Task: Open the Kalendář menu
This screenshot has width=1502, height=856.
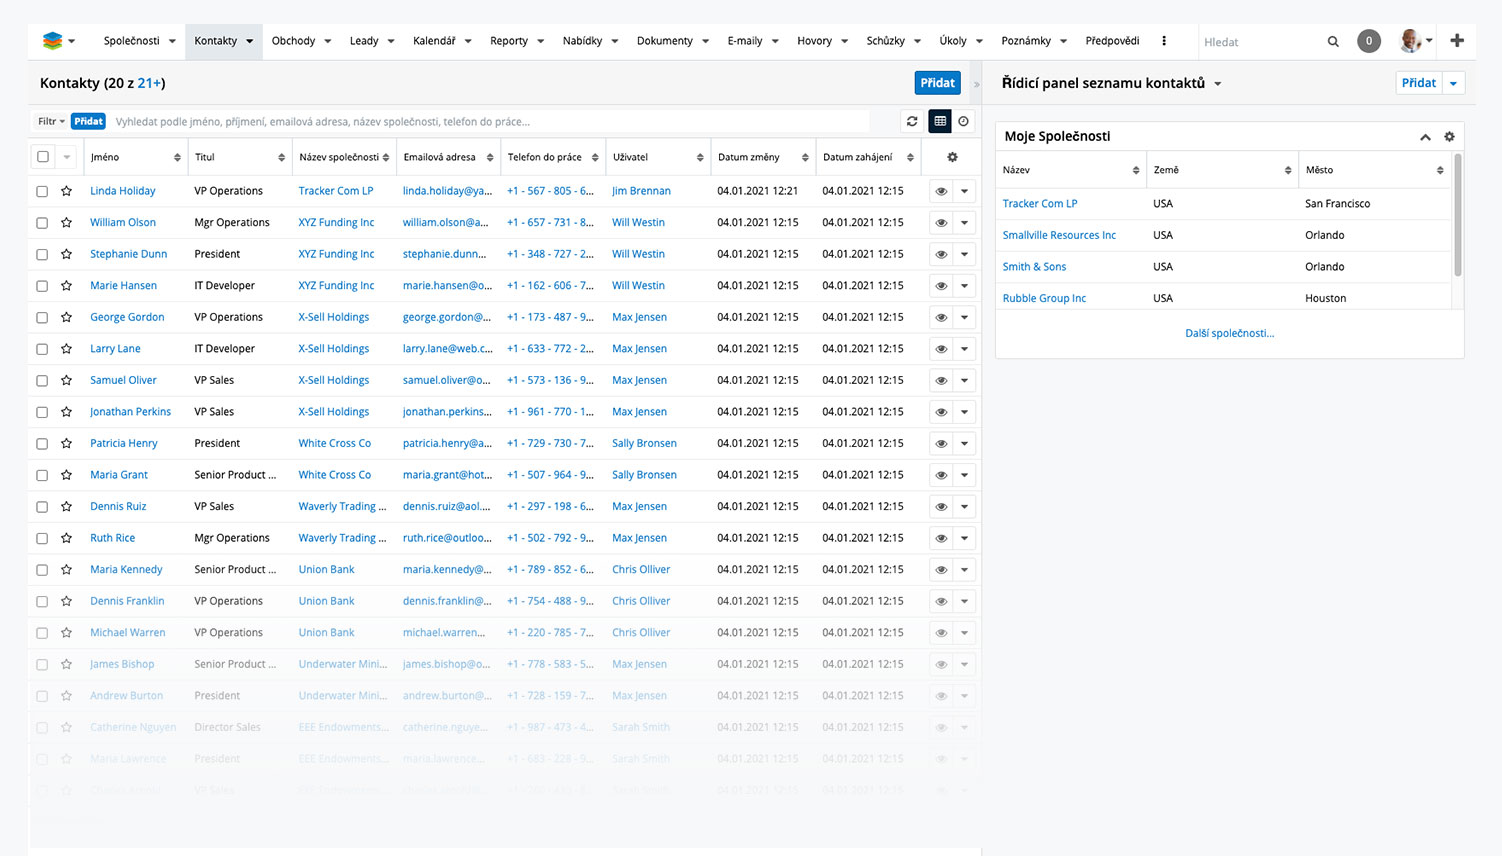Action: pos(441,41)
